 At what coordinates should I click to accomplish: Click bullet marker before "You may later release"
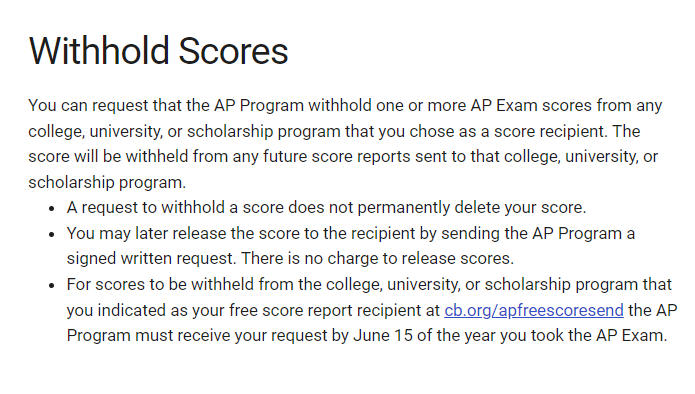[x=52, y=234]
